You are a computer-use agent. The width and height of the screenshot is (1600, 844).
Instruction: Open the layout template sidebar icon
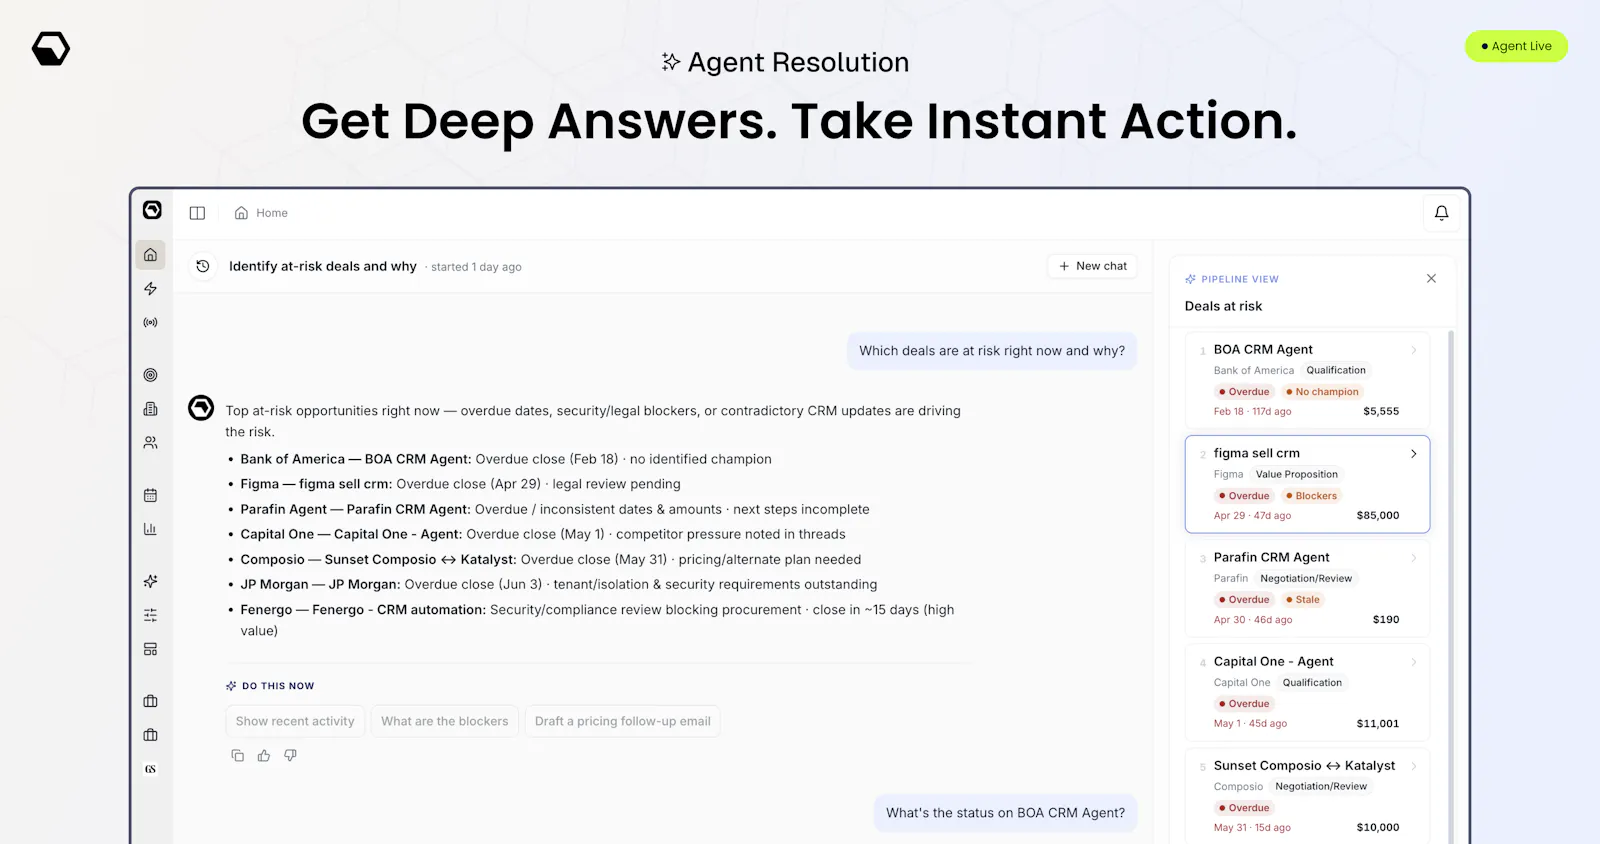click(151, 649)
